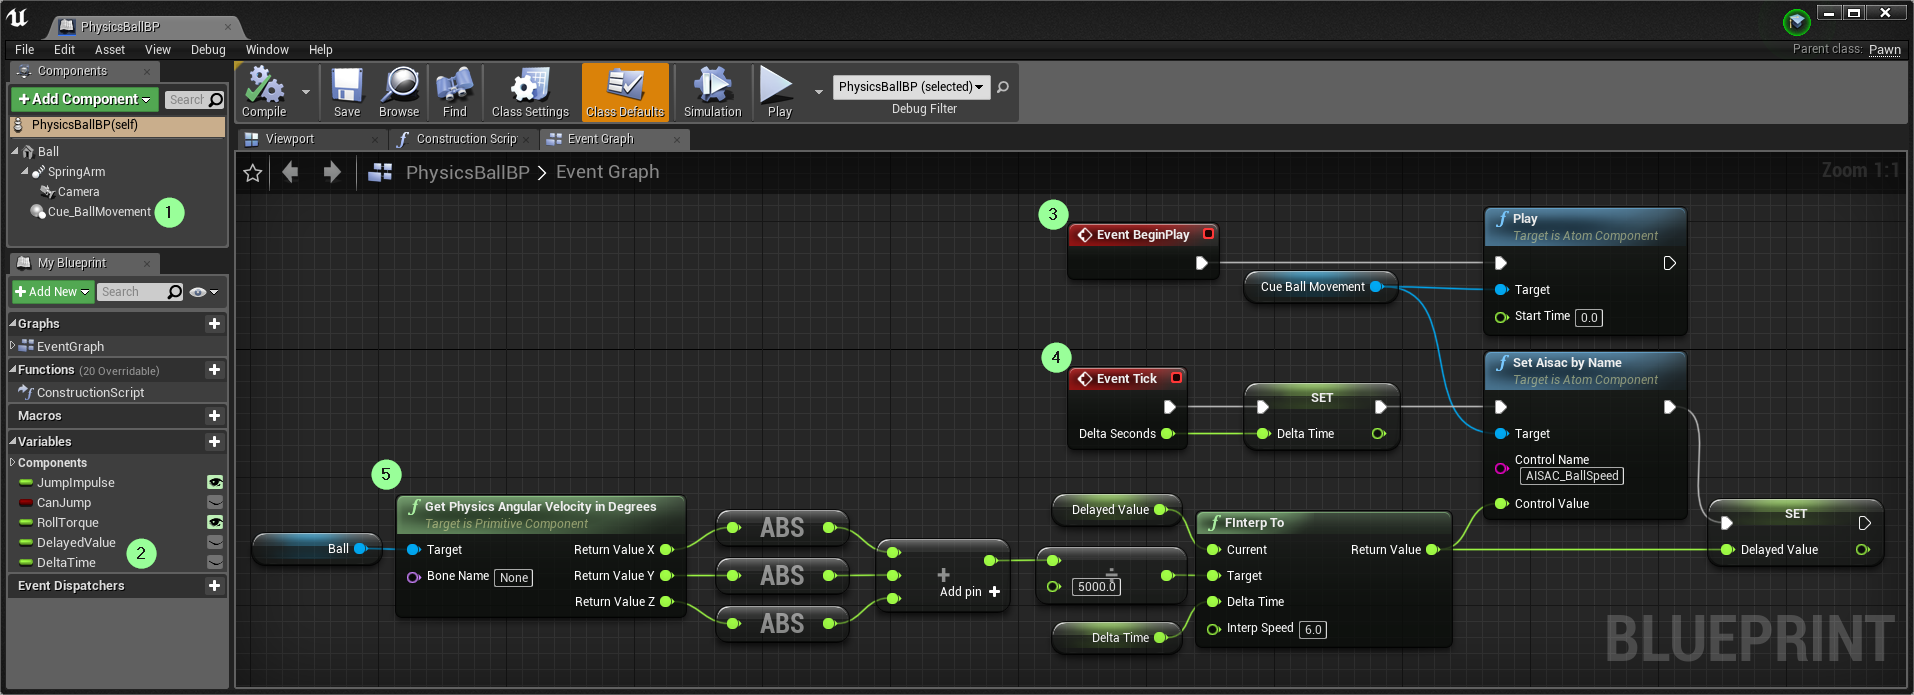The image size is (1914, 695).
Task: Select the RollTorque variable
Action: pyautogui.click(x=68, y=523)
